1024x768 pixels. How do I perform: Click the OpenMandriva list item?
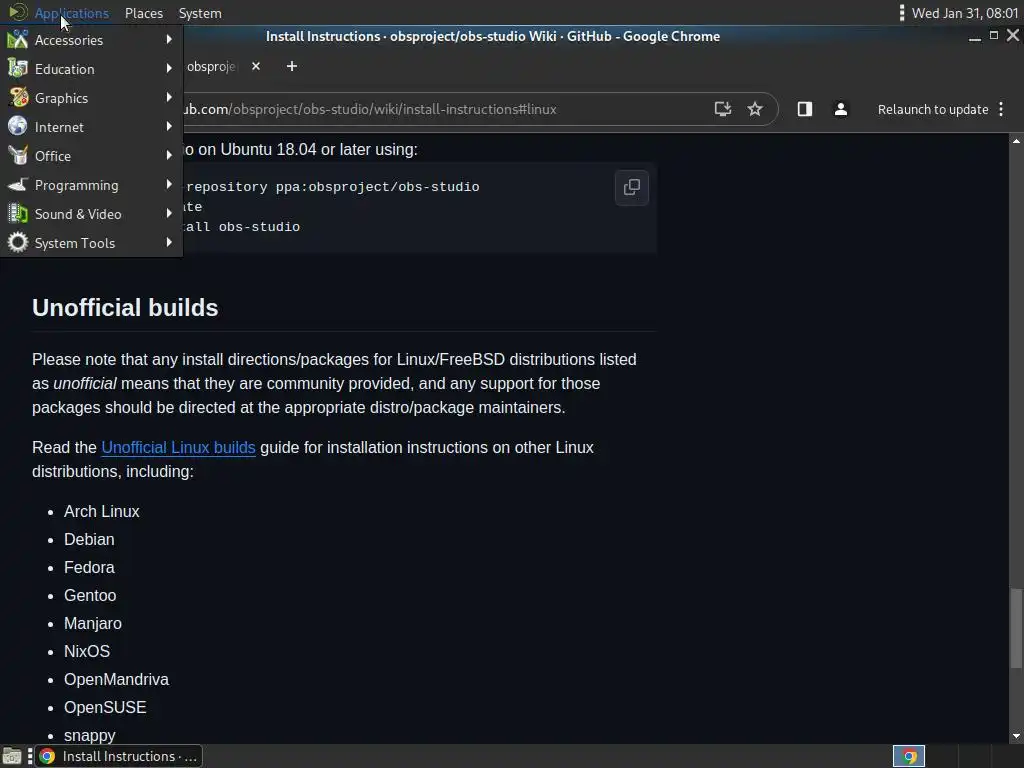tap(116, 679)
